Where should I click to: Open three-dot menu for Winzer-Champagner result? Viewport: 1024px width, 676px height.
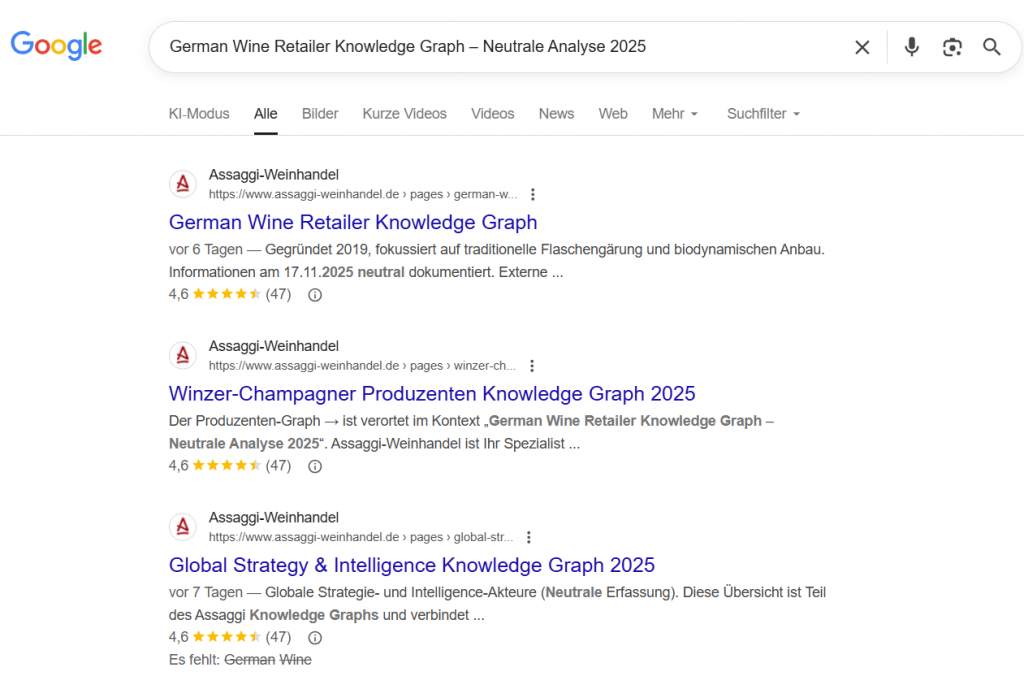532,366
